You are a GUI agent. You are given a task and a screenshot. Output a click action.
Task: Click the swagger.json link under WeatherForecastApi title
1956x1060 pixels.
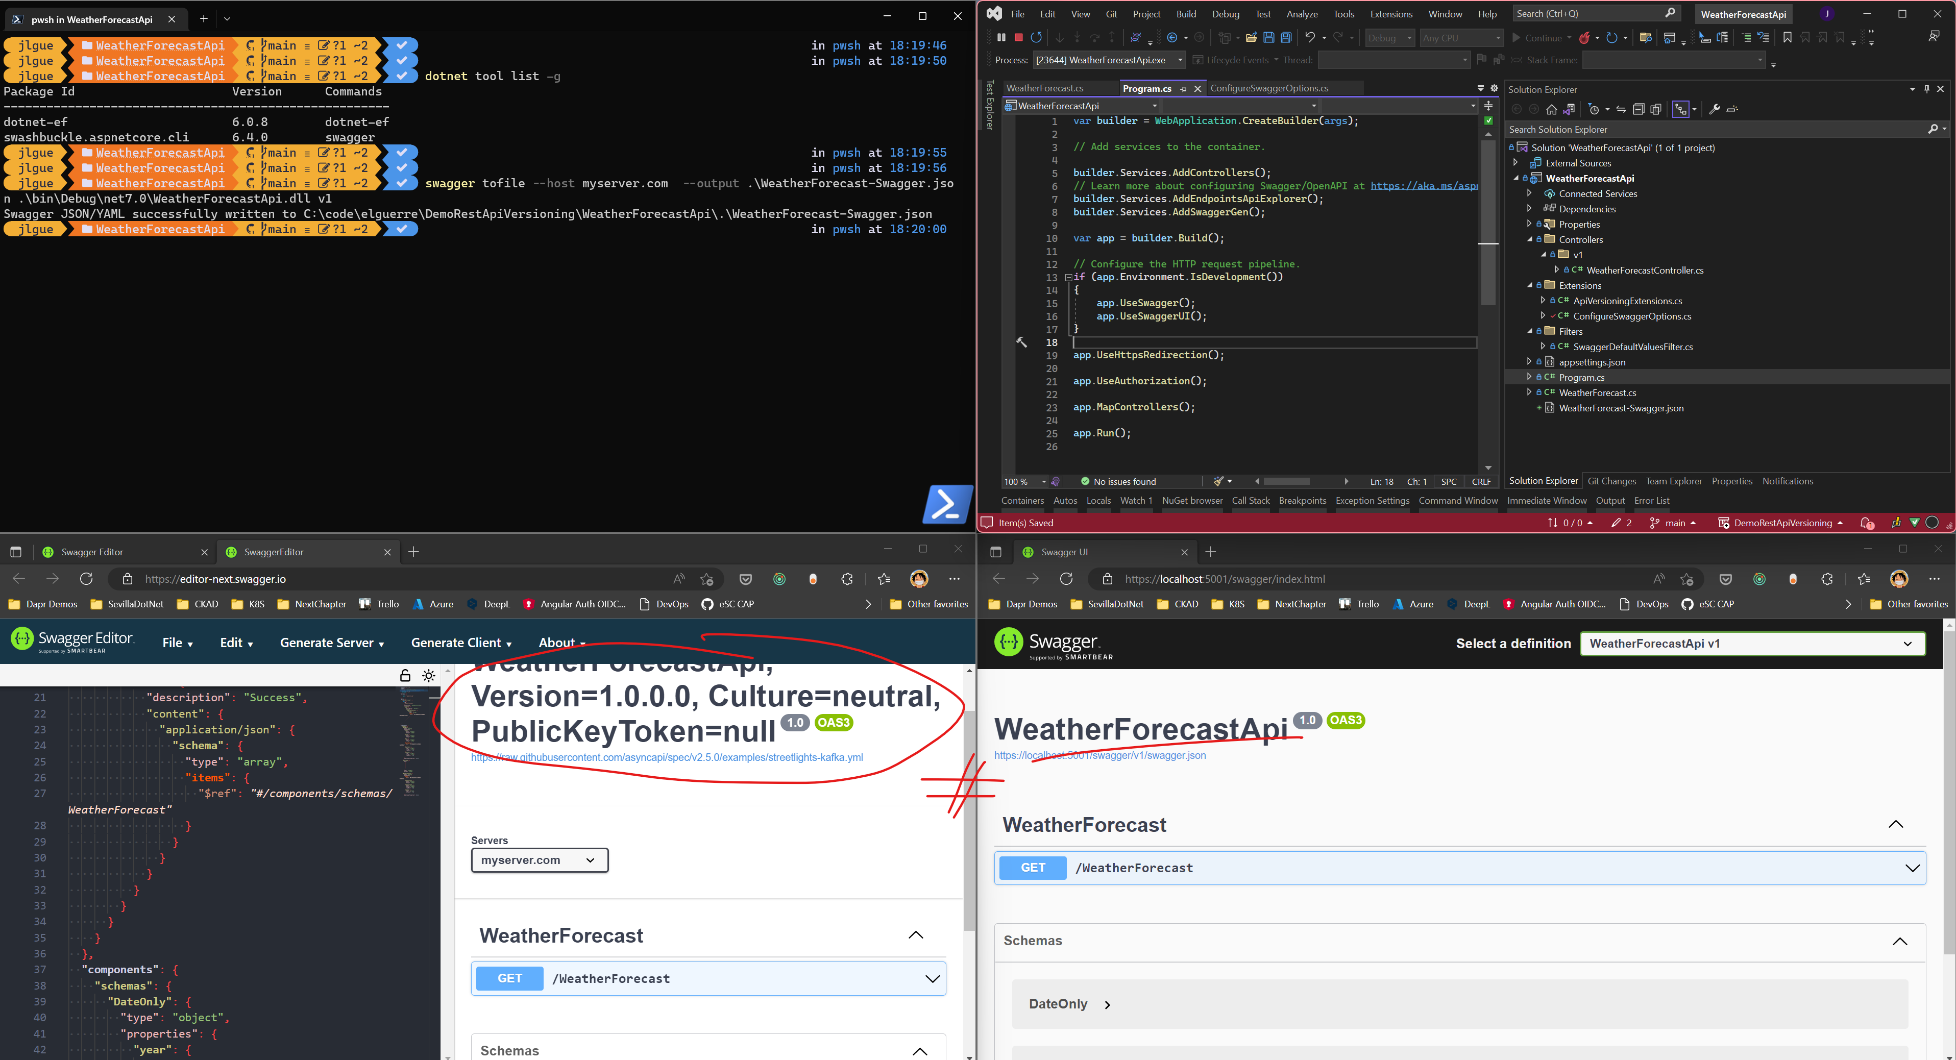point(1100,755)
